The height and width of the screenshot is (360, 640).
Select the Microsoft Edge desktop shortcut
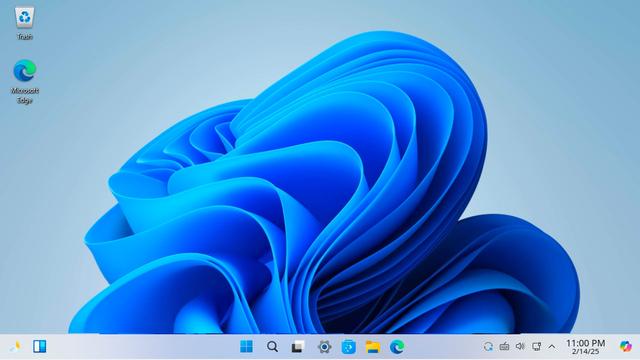coord(24,81)
